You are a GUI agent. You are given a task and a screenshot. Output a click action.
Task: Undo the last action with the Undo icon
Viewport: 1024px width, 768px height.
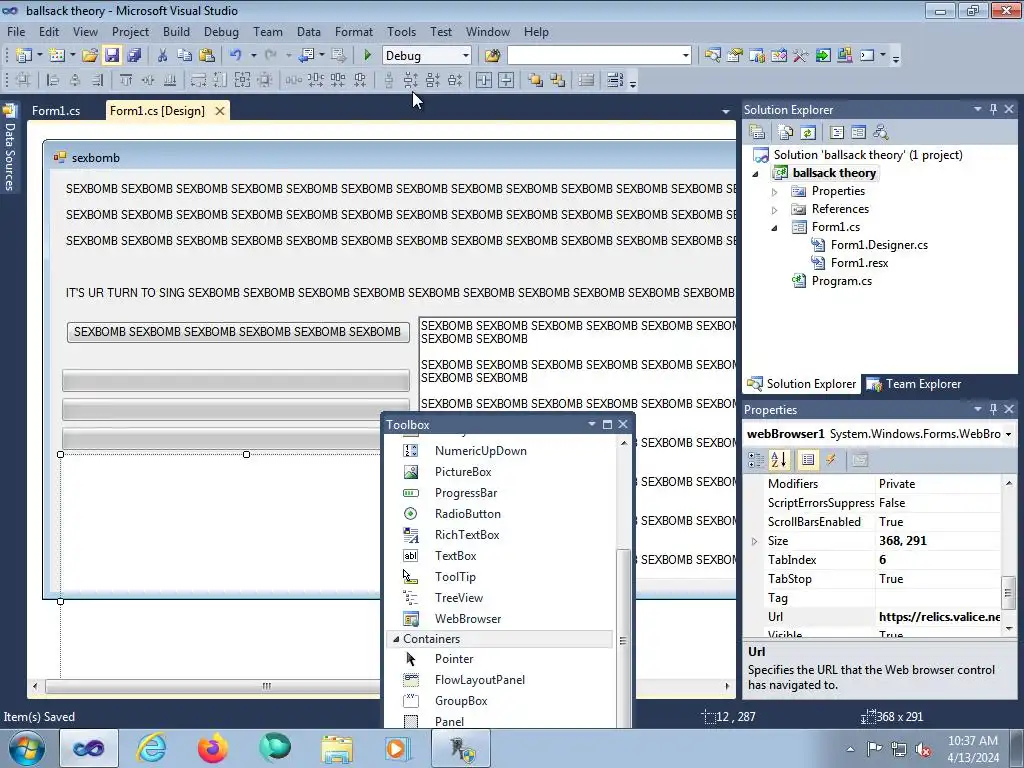[x=236, y=56]
